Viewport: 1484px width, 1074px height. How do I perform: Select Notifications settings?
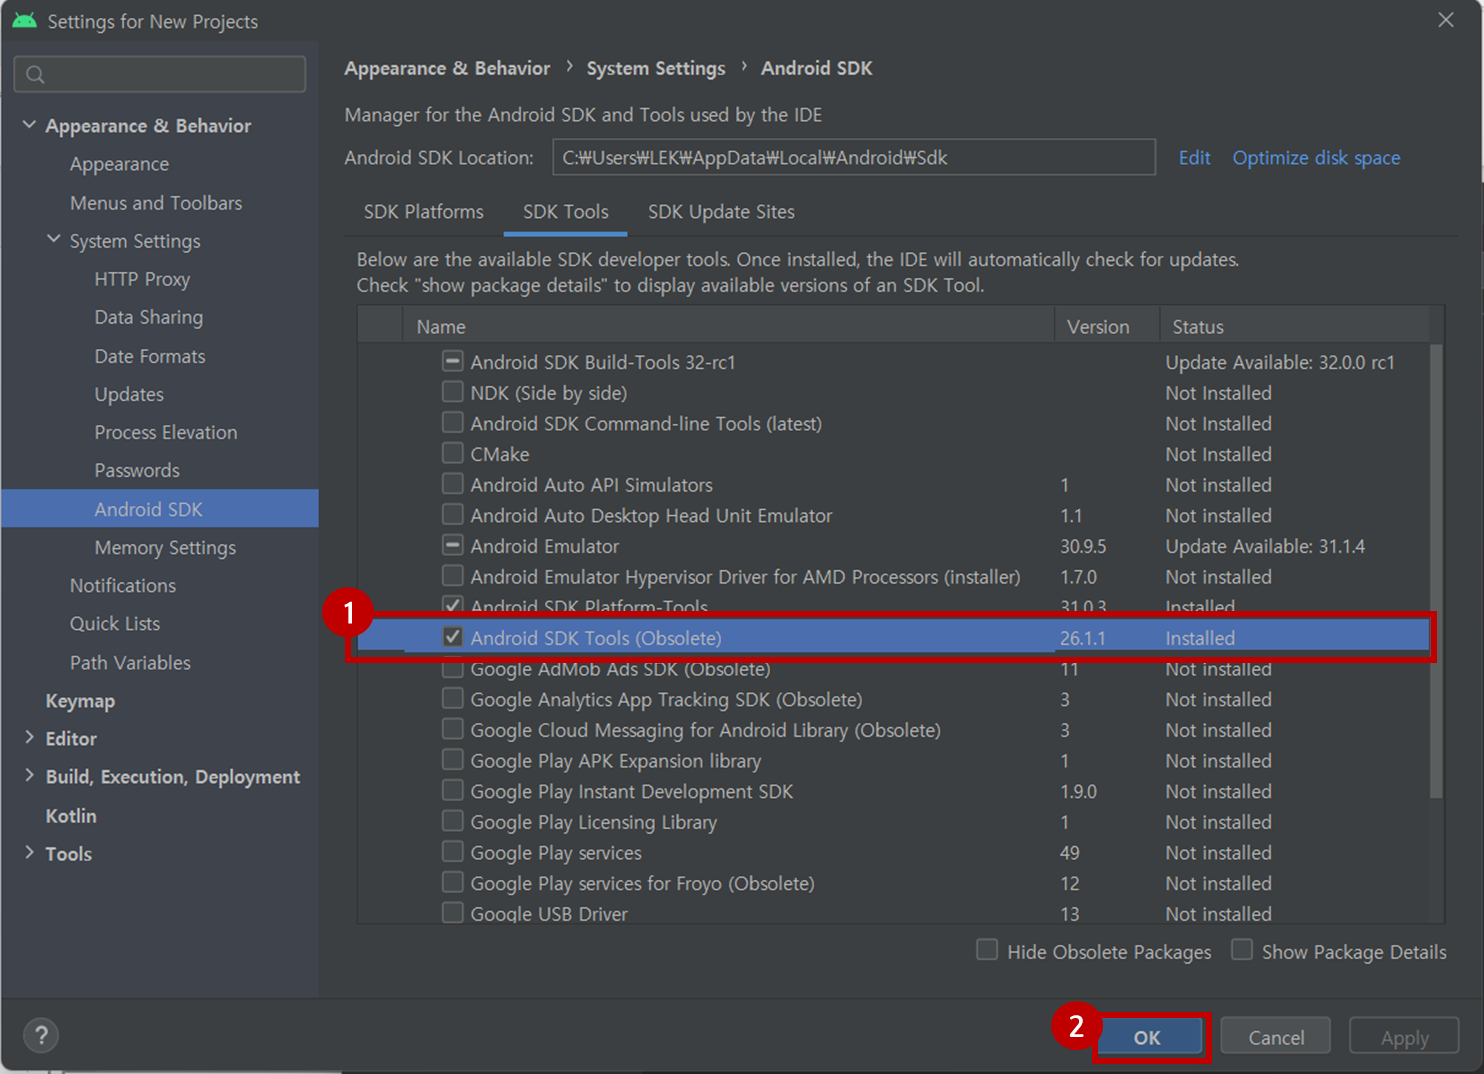(x=123, y=585)
